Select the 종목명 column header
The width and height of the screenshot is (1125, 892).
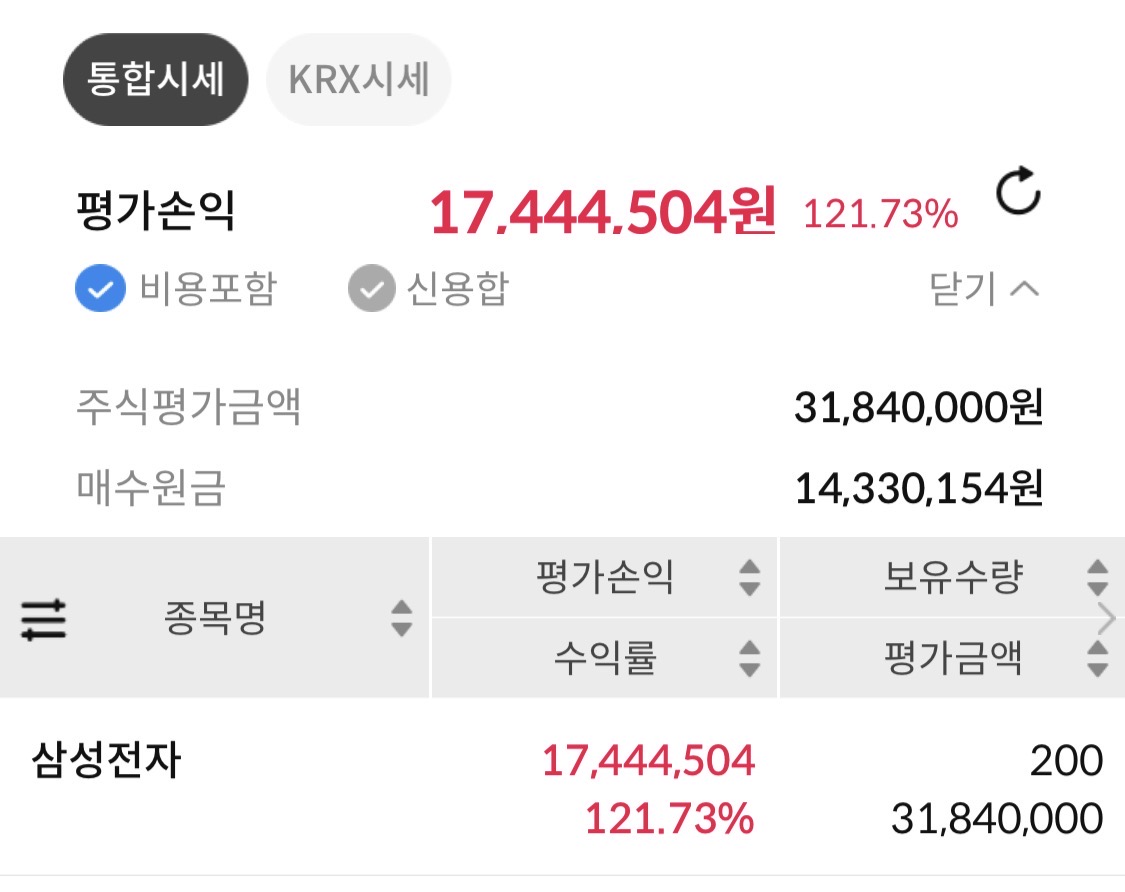point(215,619)
